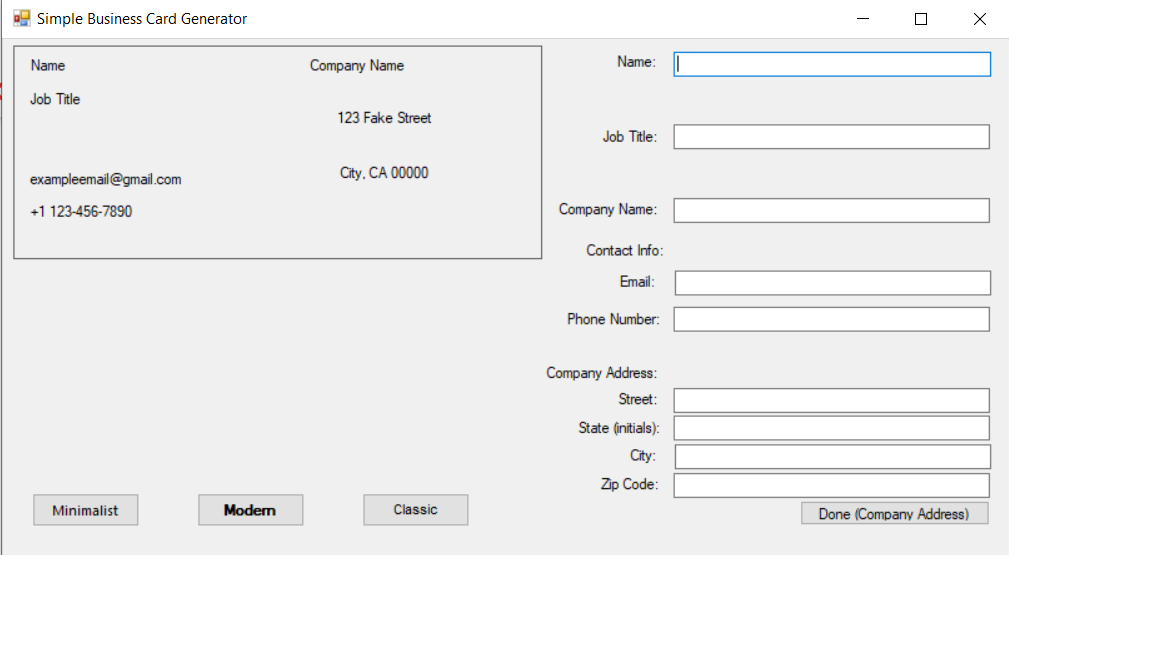The width and height of the screenshot is (1152, 648).
Task: Click the example email on card preview
Action: click(106, 180)
